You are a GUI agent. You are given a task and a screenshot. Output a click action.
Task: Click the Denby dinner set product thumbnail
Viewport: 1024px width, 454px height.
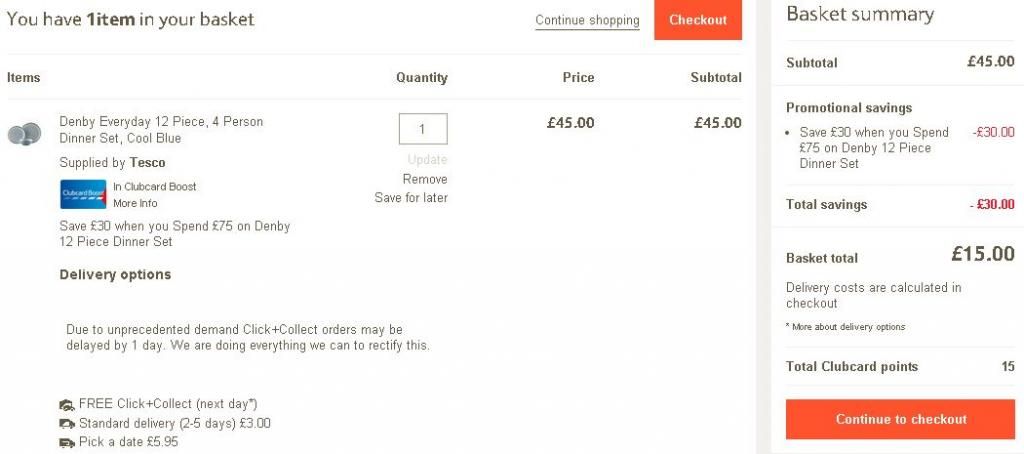click(x=24, y=134)
